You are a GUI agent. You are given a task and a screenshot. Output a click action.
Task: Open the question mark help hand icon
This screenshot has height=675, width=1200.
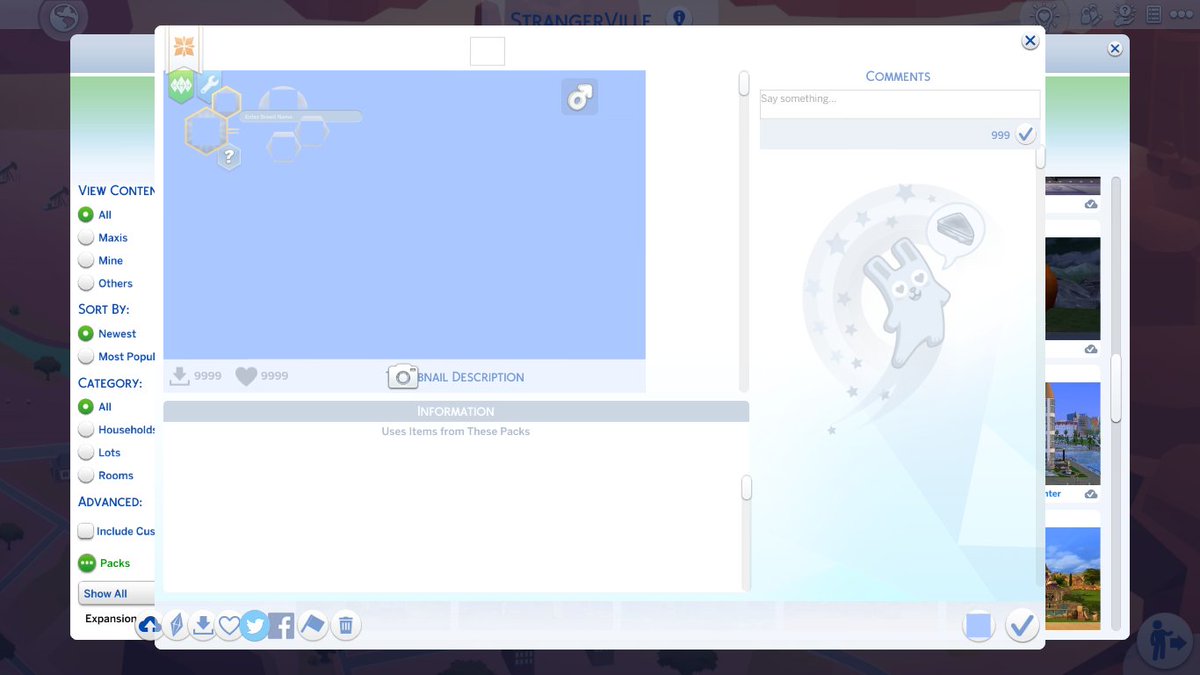1123,14
